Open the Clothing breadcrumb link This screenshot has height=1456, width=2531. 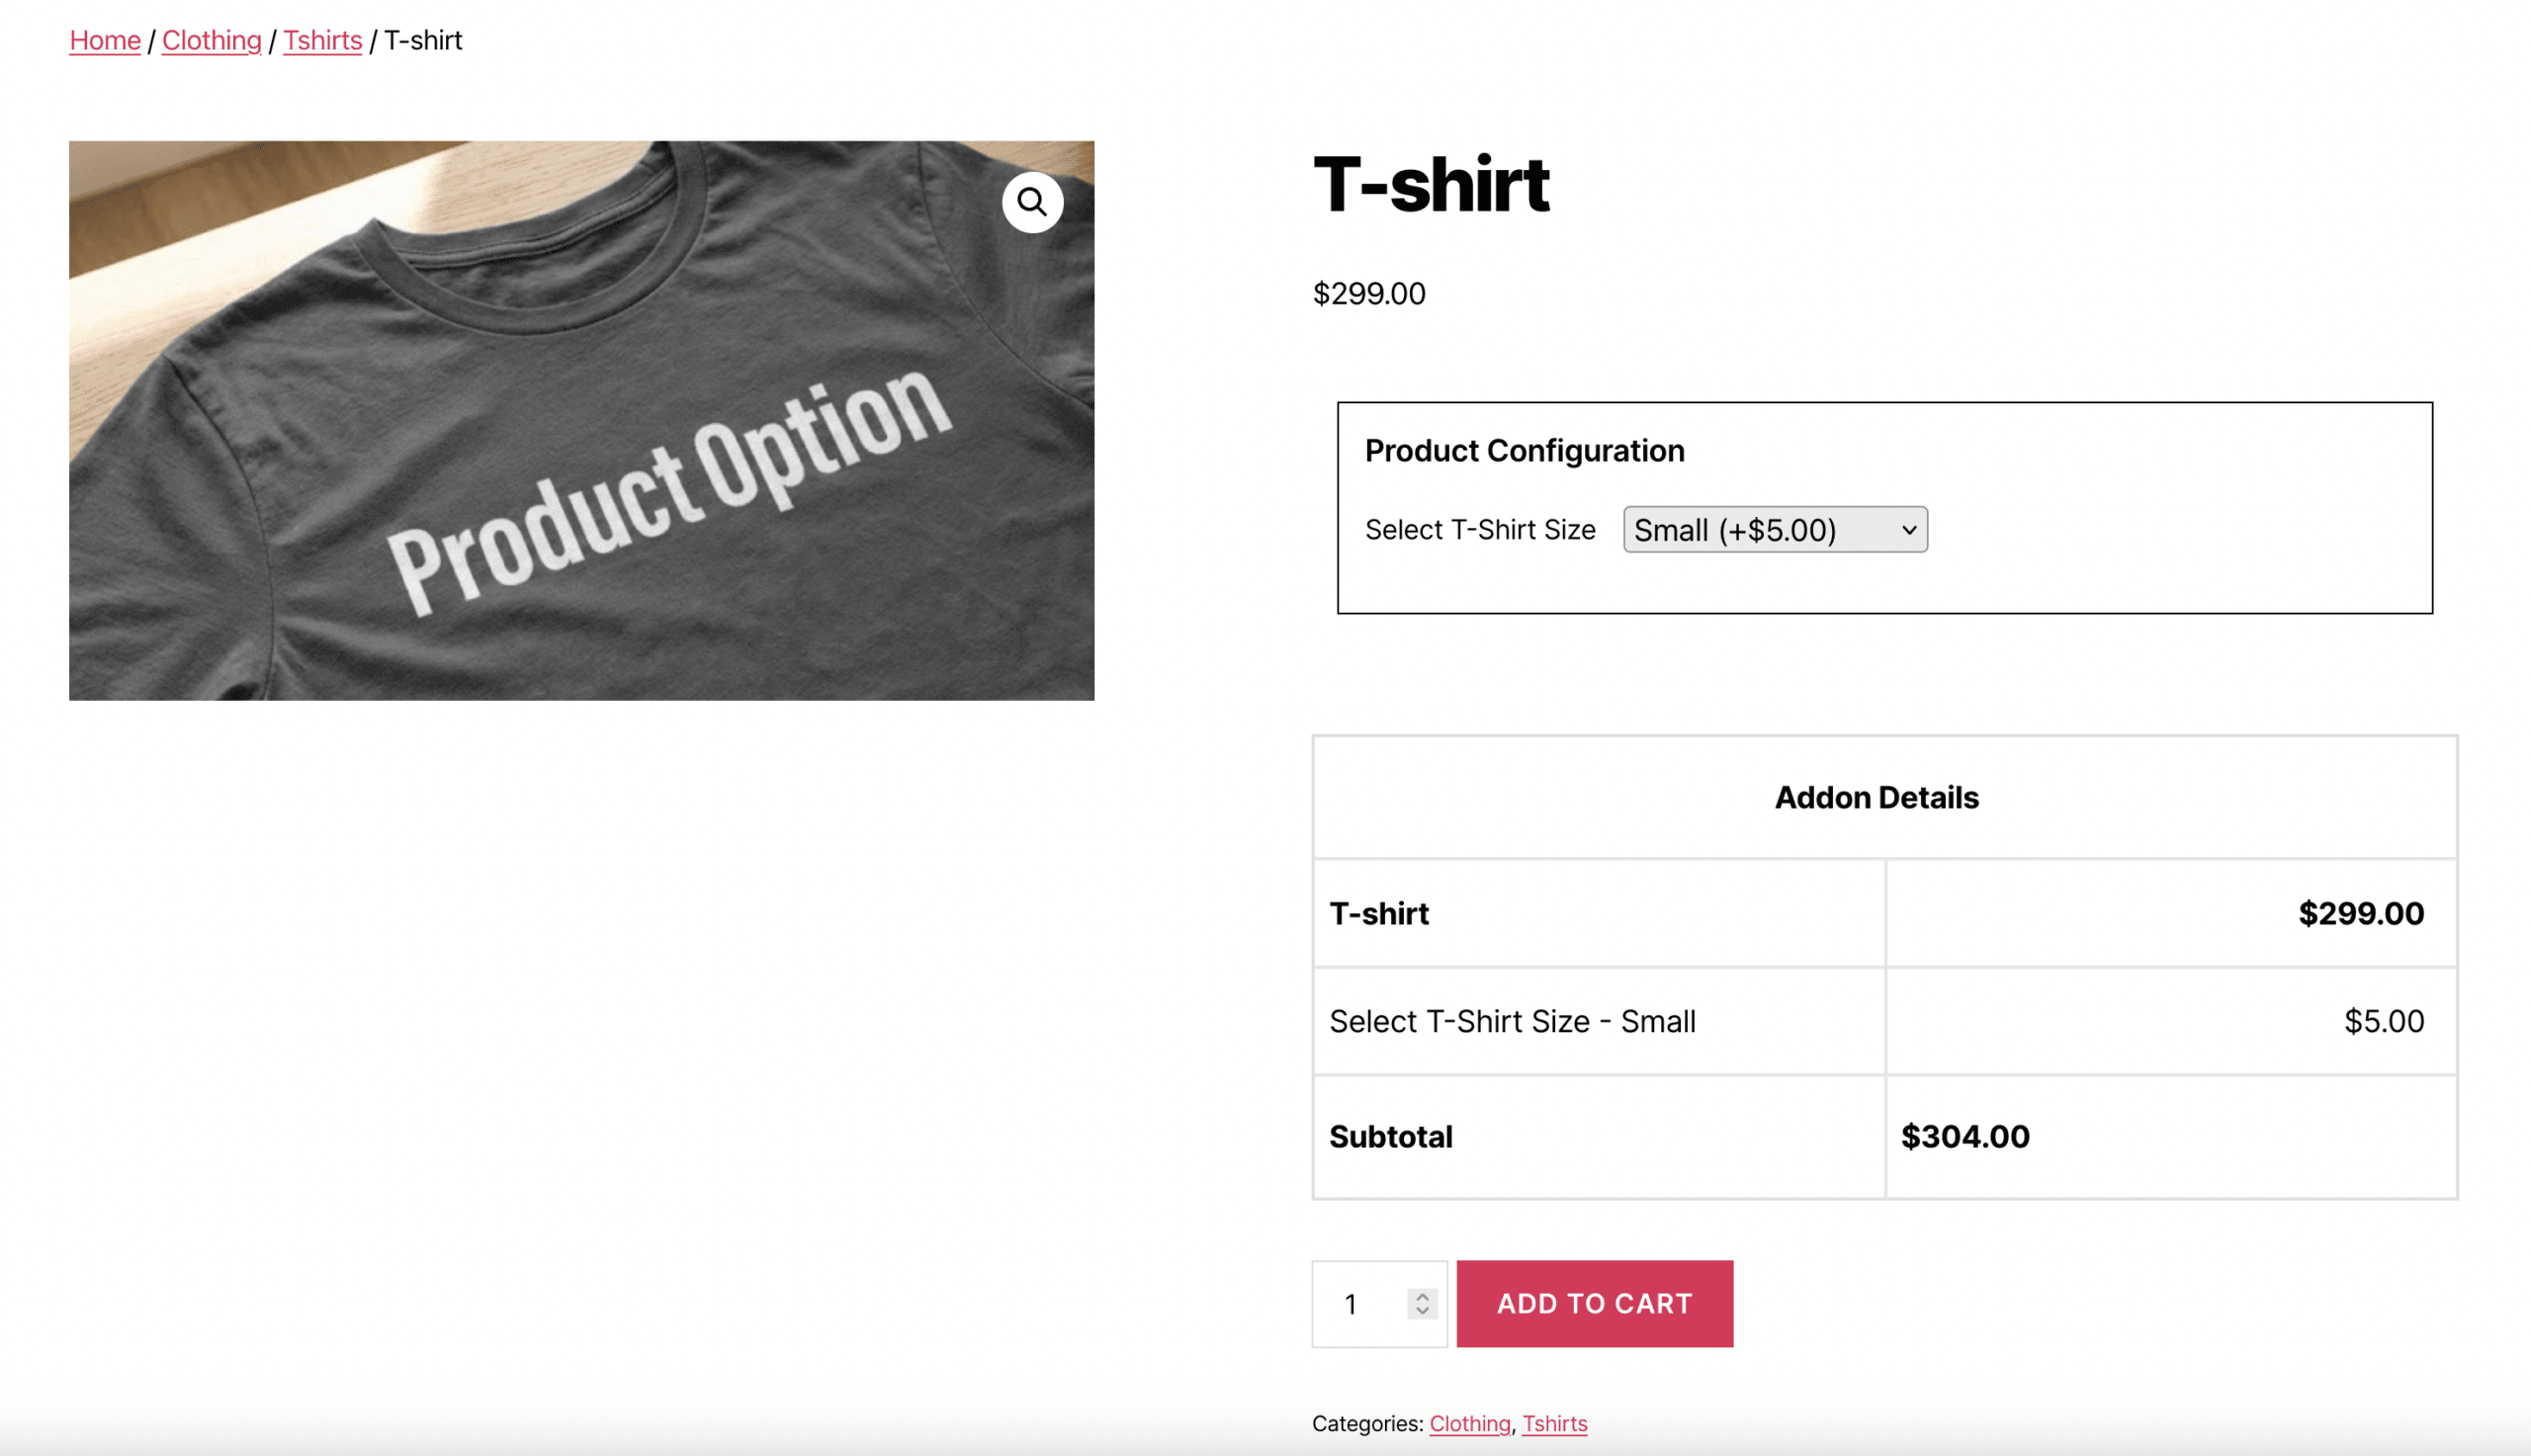coord(211,40)
